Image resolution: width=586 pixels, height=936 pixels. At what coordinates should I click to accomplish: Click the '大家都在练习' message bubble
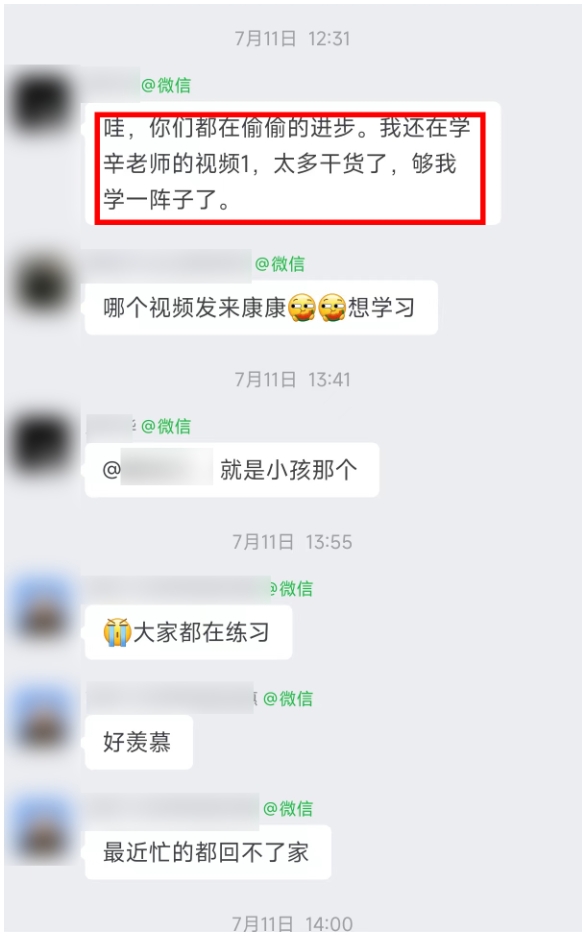(x=189, y=632)
